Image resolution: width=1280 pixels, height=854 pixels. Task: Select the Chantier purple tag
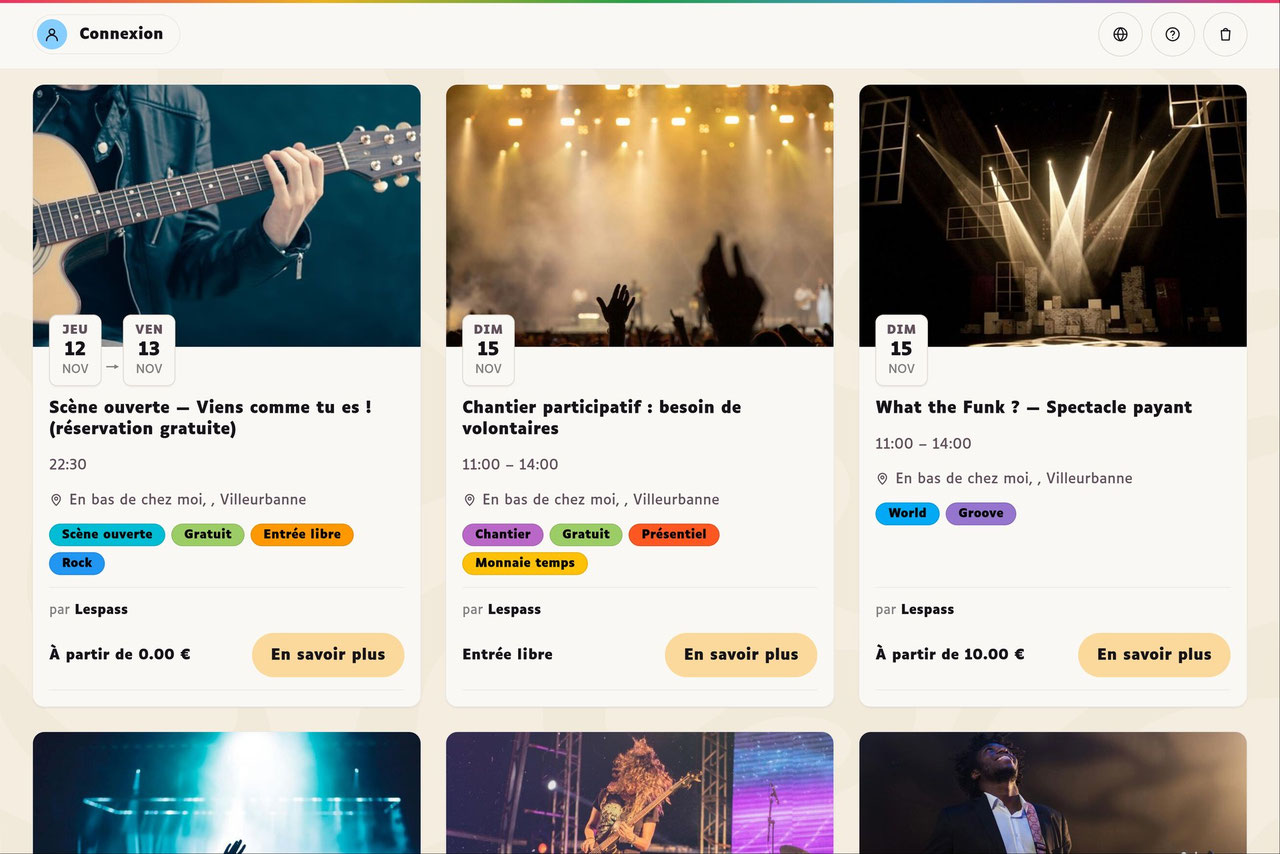pyautogui.click(x=503, y=534)
